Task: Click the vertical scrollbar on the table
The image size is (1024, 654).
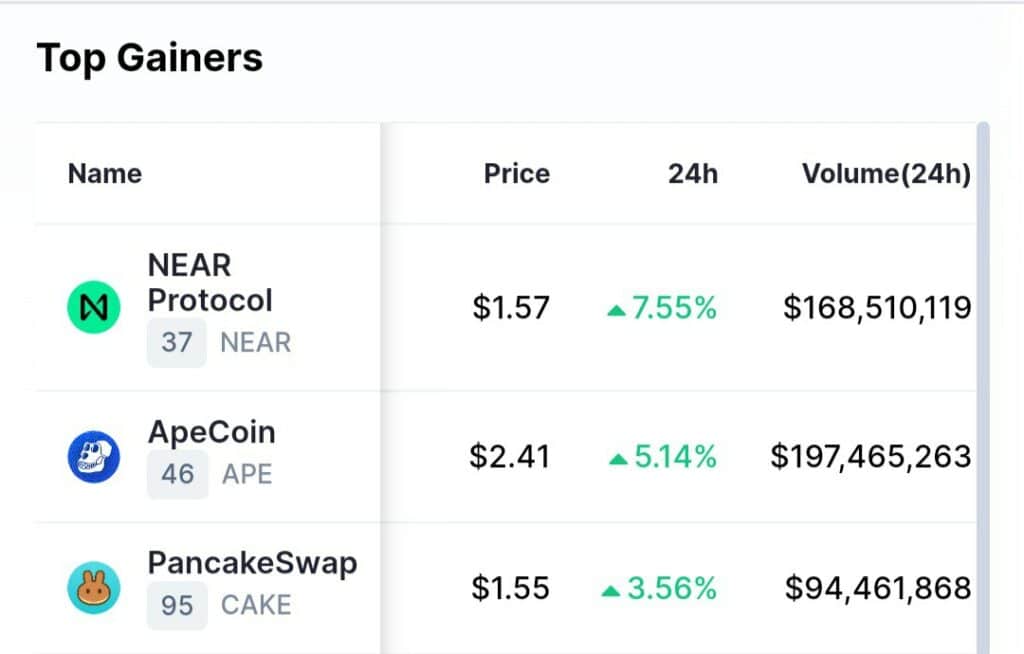Action: click(983, 387)
